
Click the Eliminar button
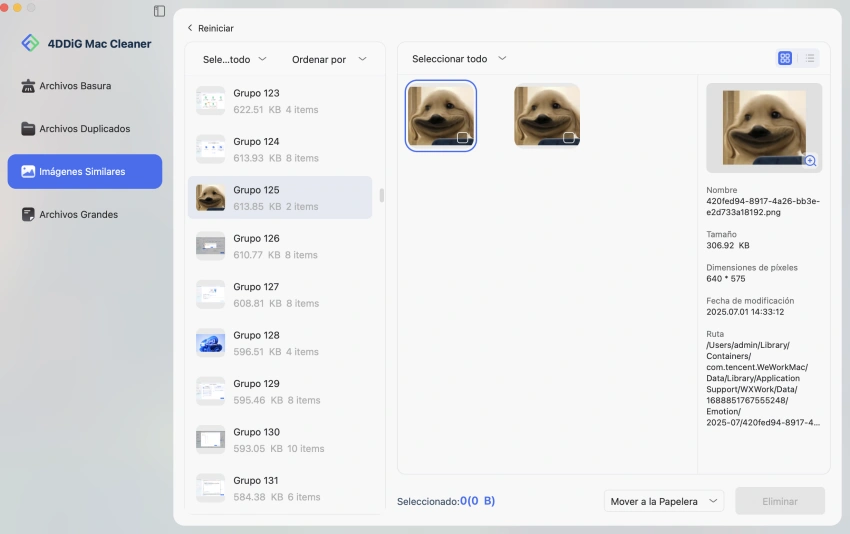click(x=780, y=501)
